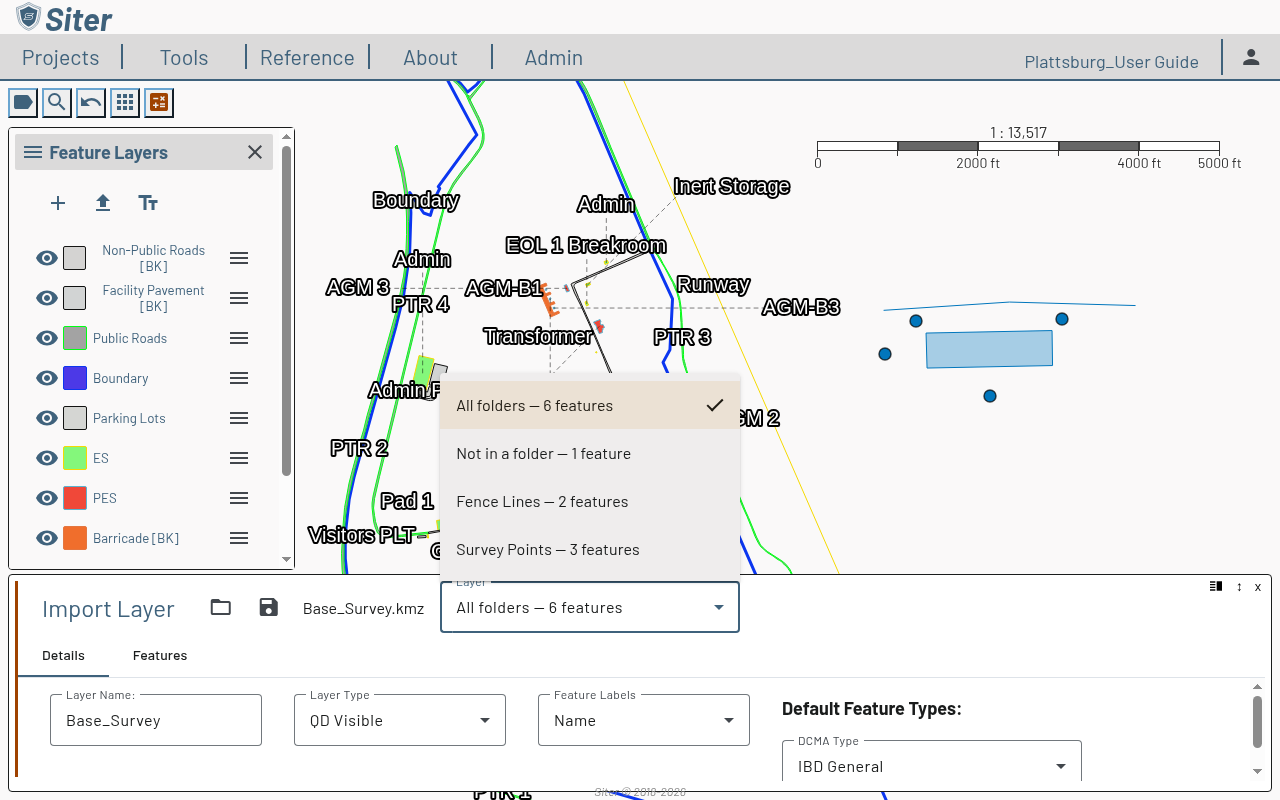1280x800 pixels.
Task: Expand the Layer Type QD Visible dropdown
Action: pos(400,720)
